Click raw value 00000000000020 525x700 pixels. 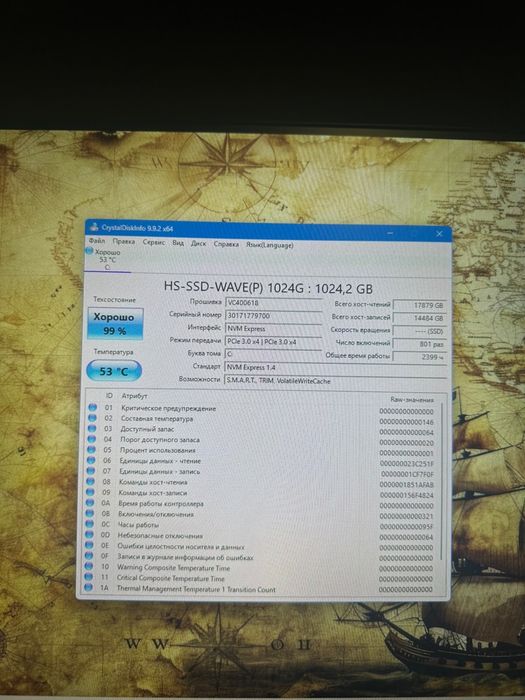(407, 443)
